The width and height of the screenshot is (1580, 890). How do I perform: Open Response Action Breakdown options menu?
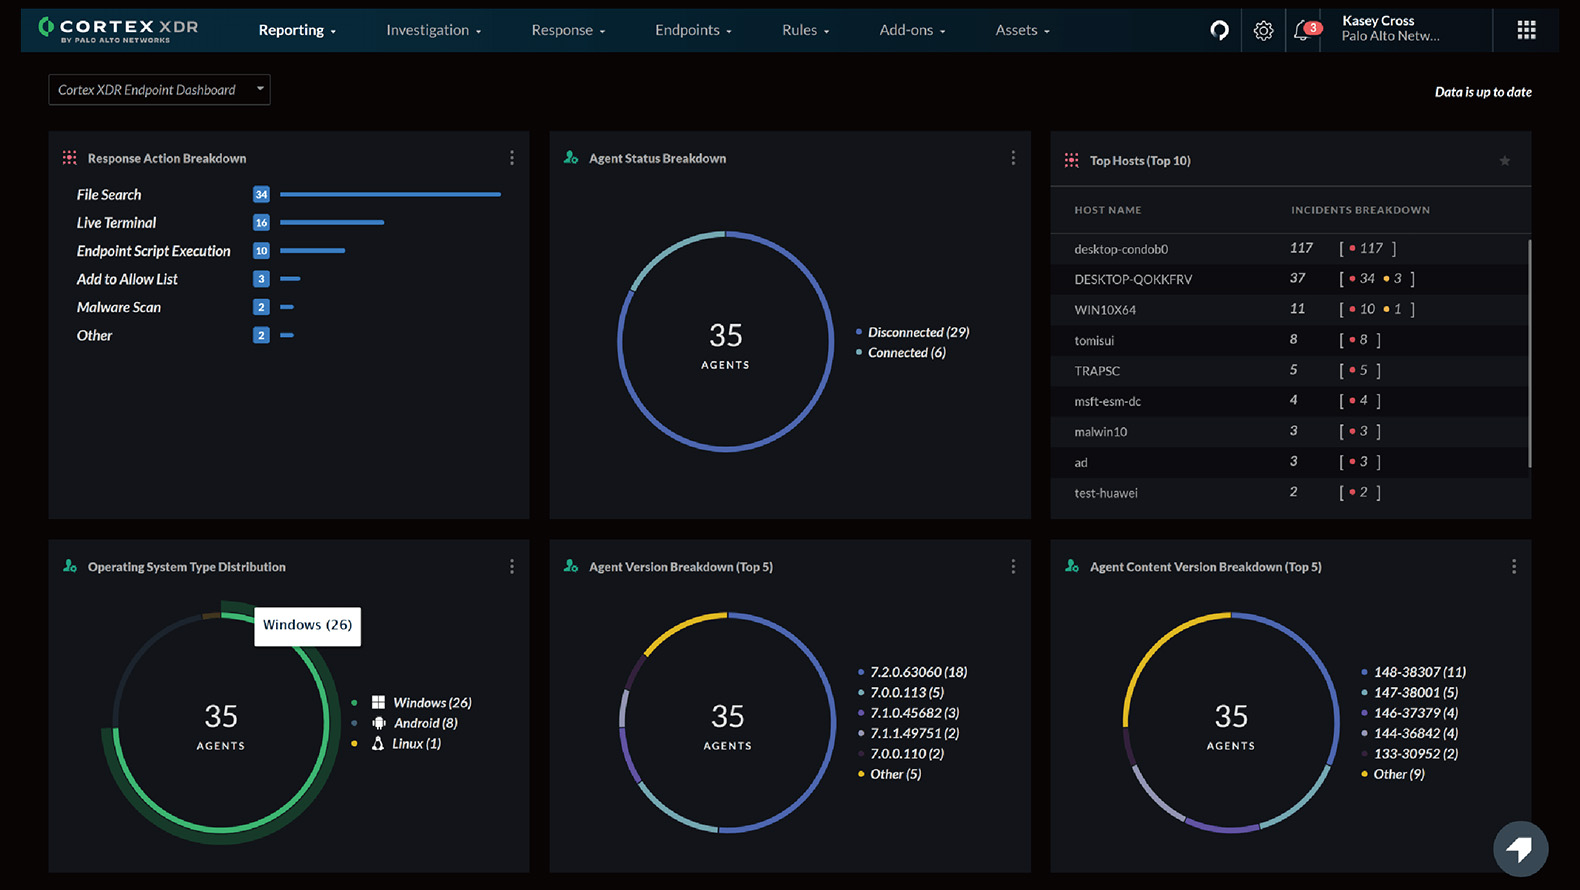[512, 158]
